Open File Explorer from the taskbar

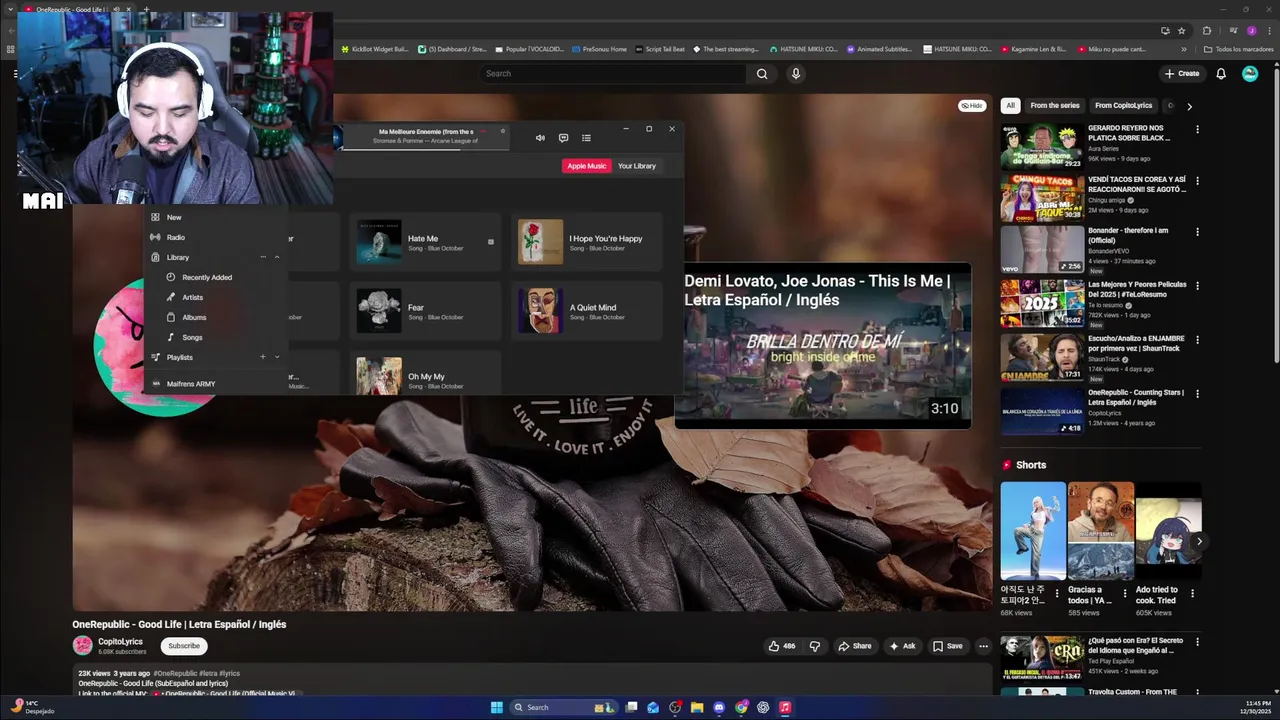coord(697,707)
